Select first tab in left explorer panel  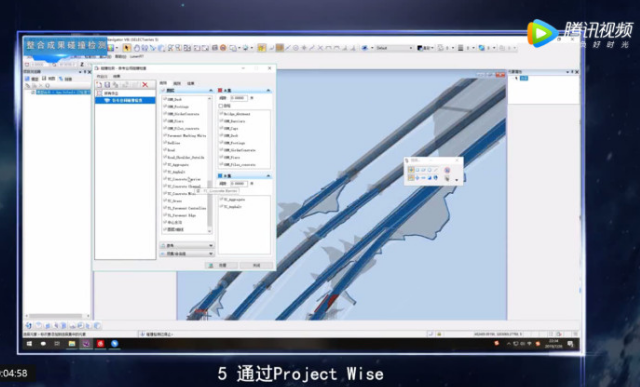pos(32,78)
